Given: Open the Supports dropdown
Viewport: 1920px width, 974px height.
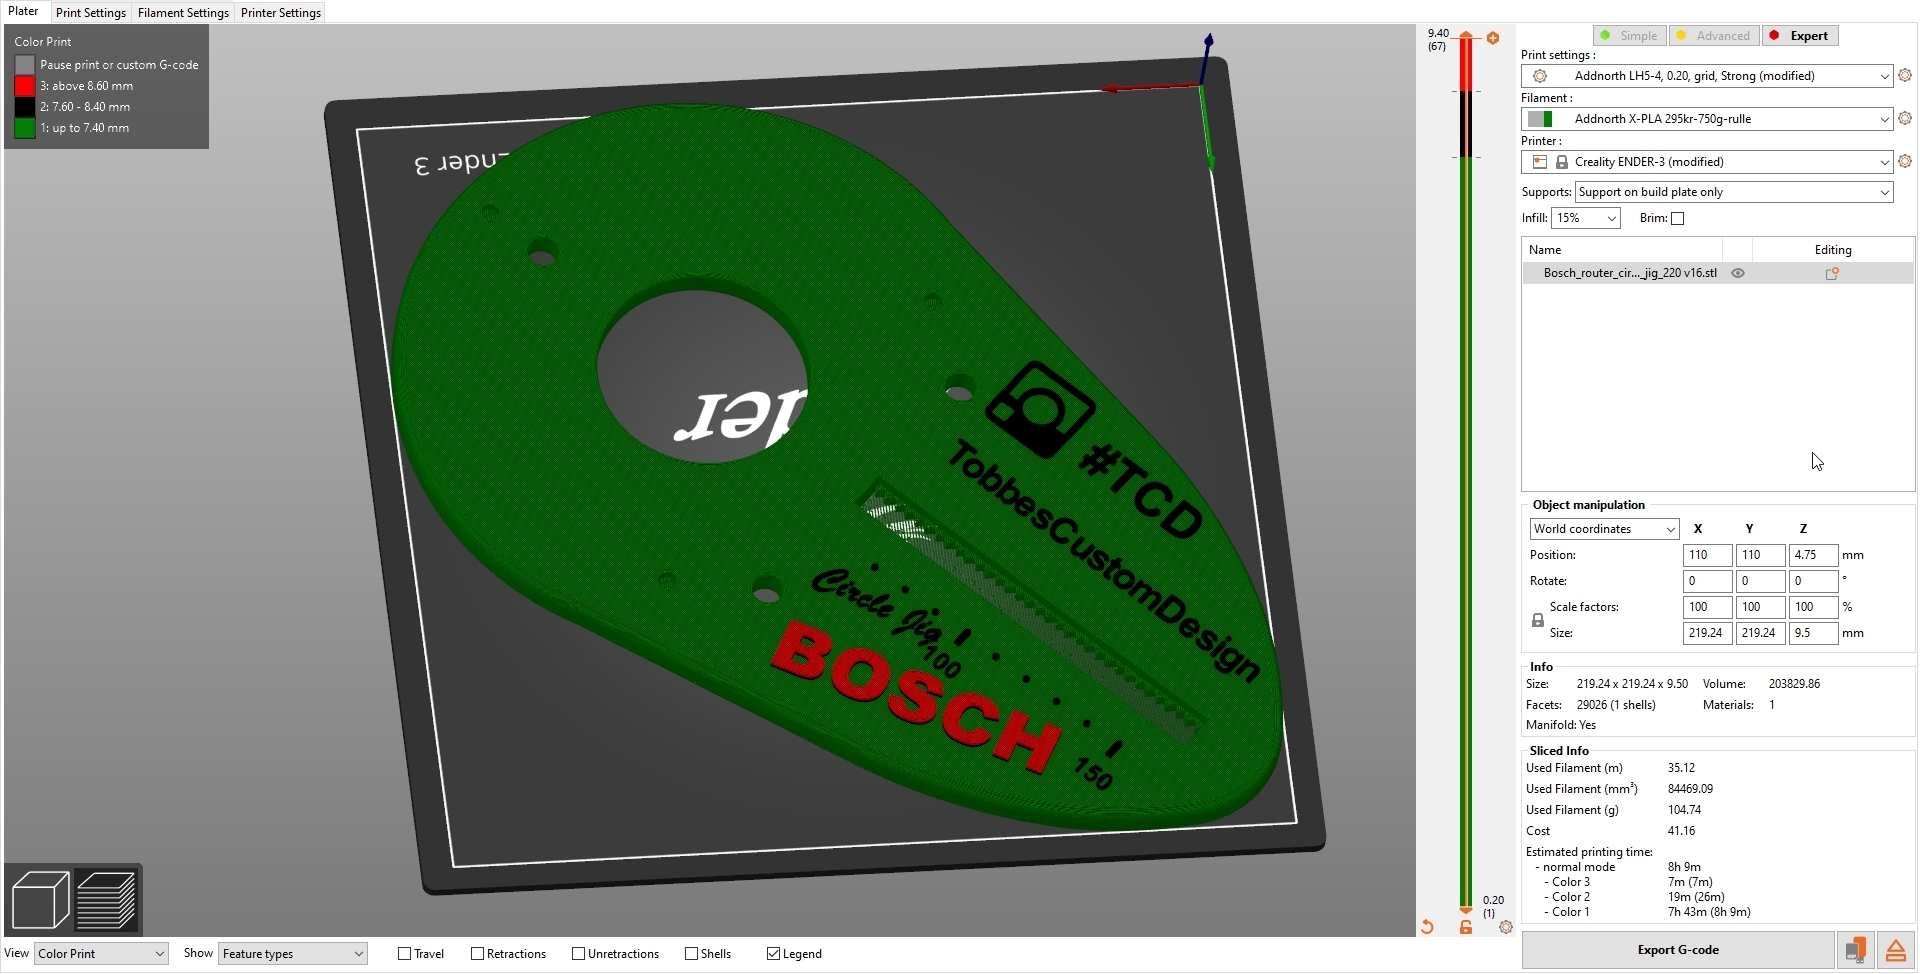Looking at the screenshot, I should pyautogui.click(x=1734, y=192).
